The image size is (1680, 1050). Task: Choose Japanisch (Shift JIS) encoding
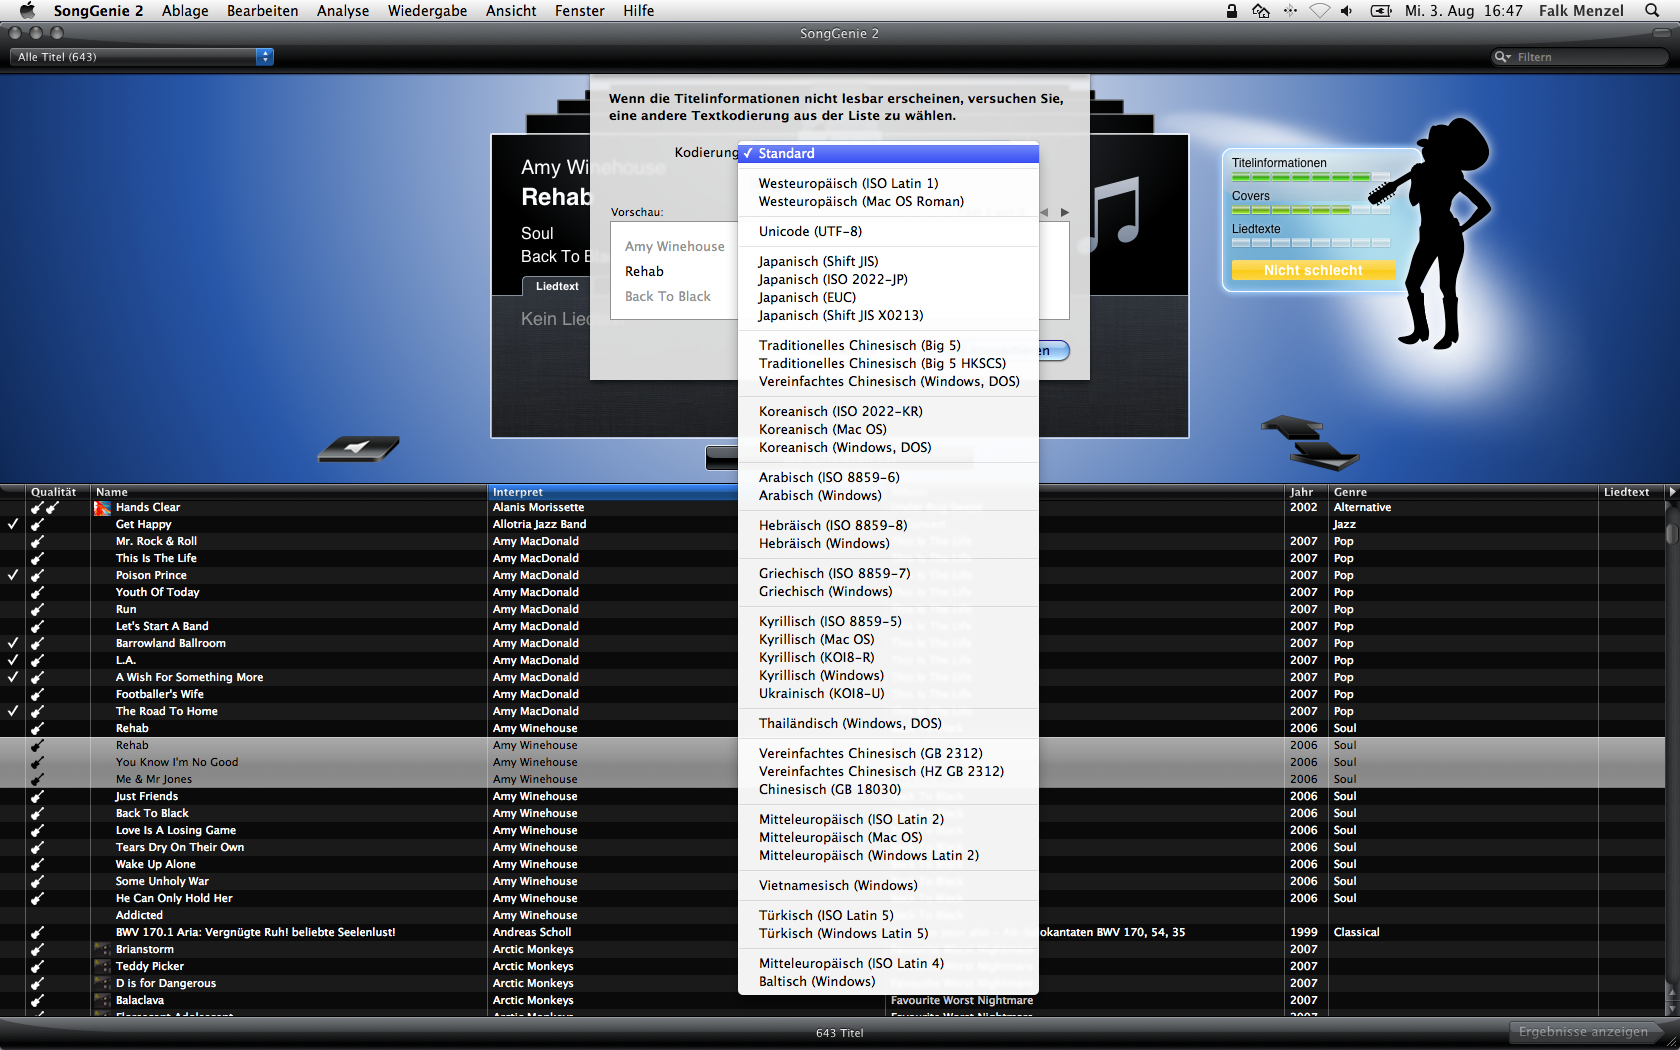[888, 262]
